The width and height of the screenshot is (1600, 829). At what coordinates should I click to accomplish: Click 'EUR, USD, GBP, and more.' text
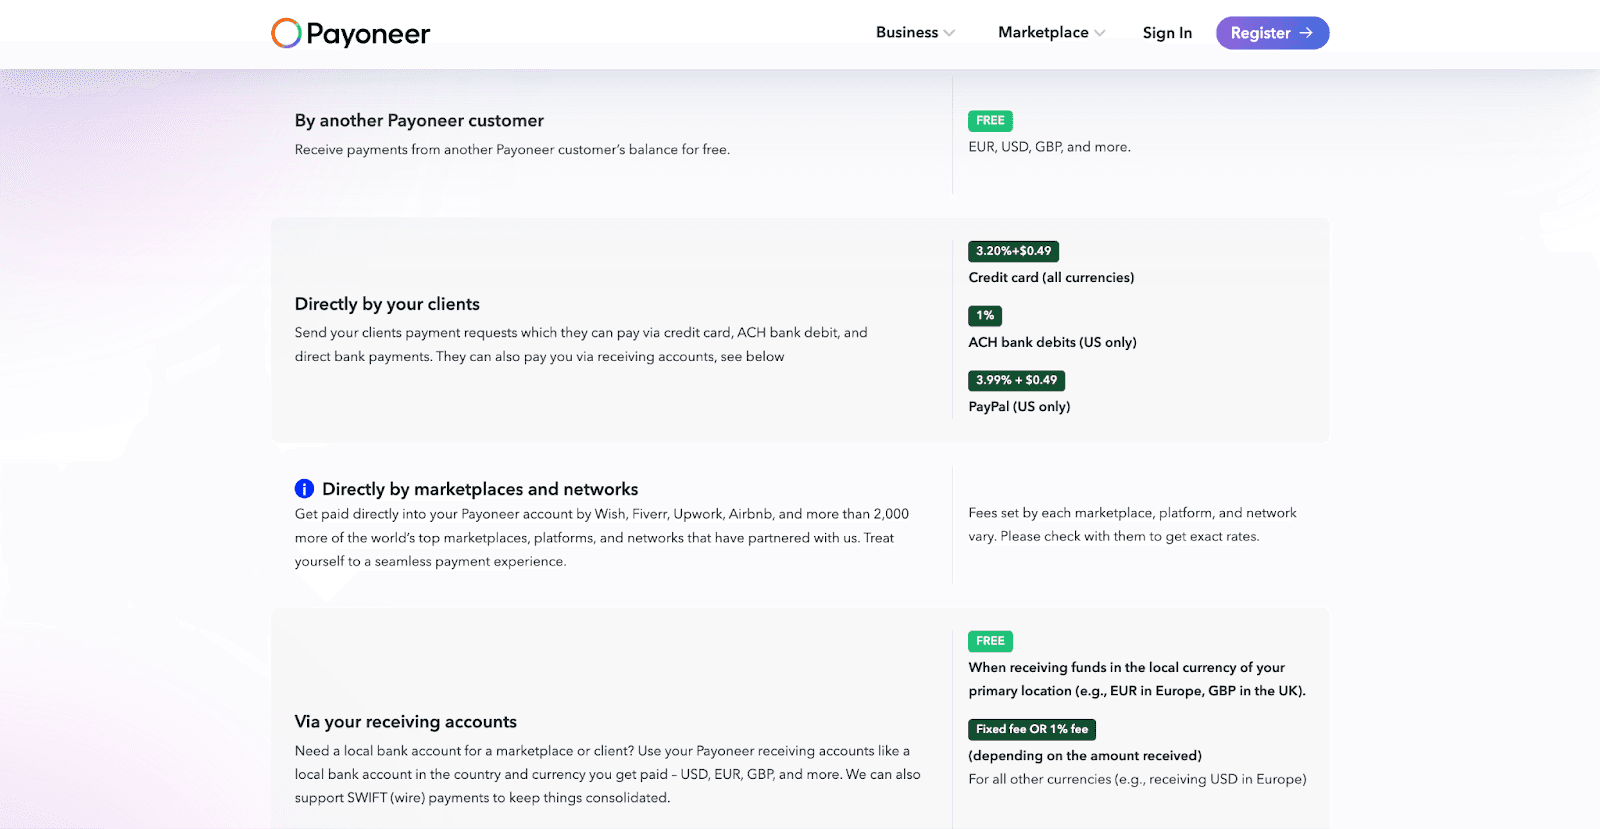(1049, 147)
